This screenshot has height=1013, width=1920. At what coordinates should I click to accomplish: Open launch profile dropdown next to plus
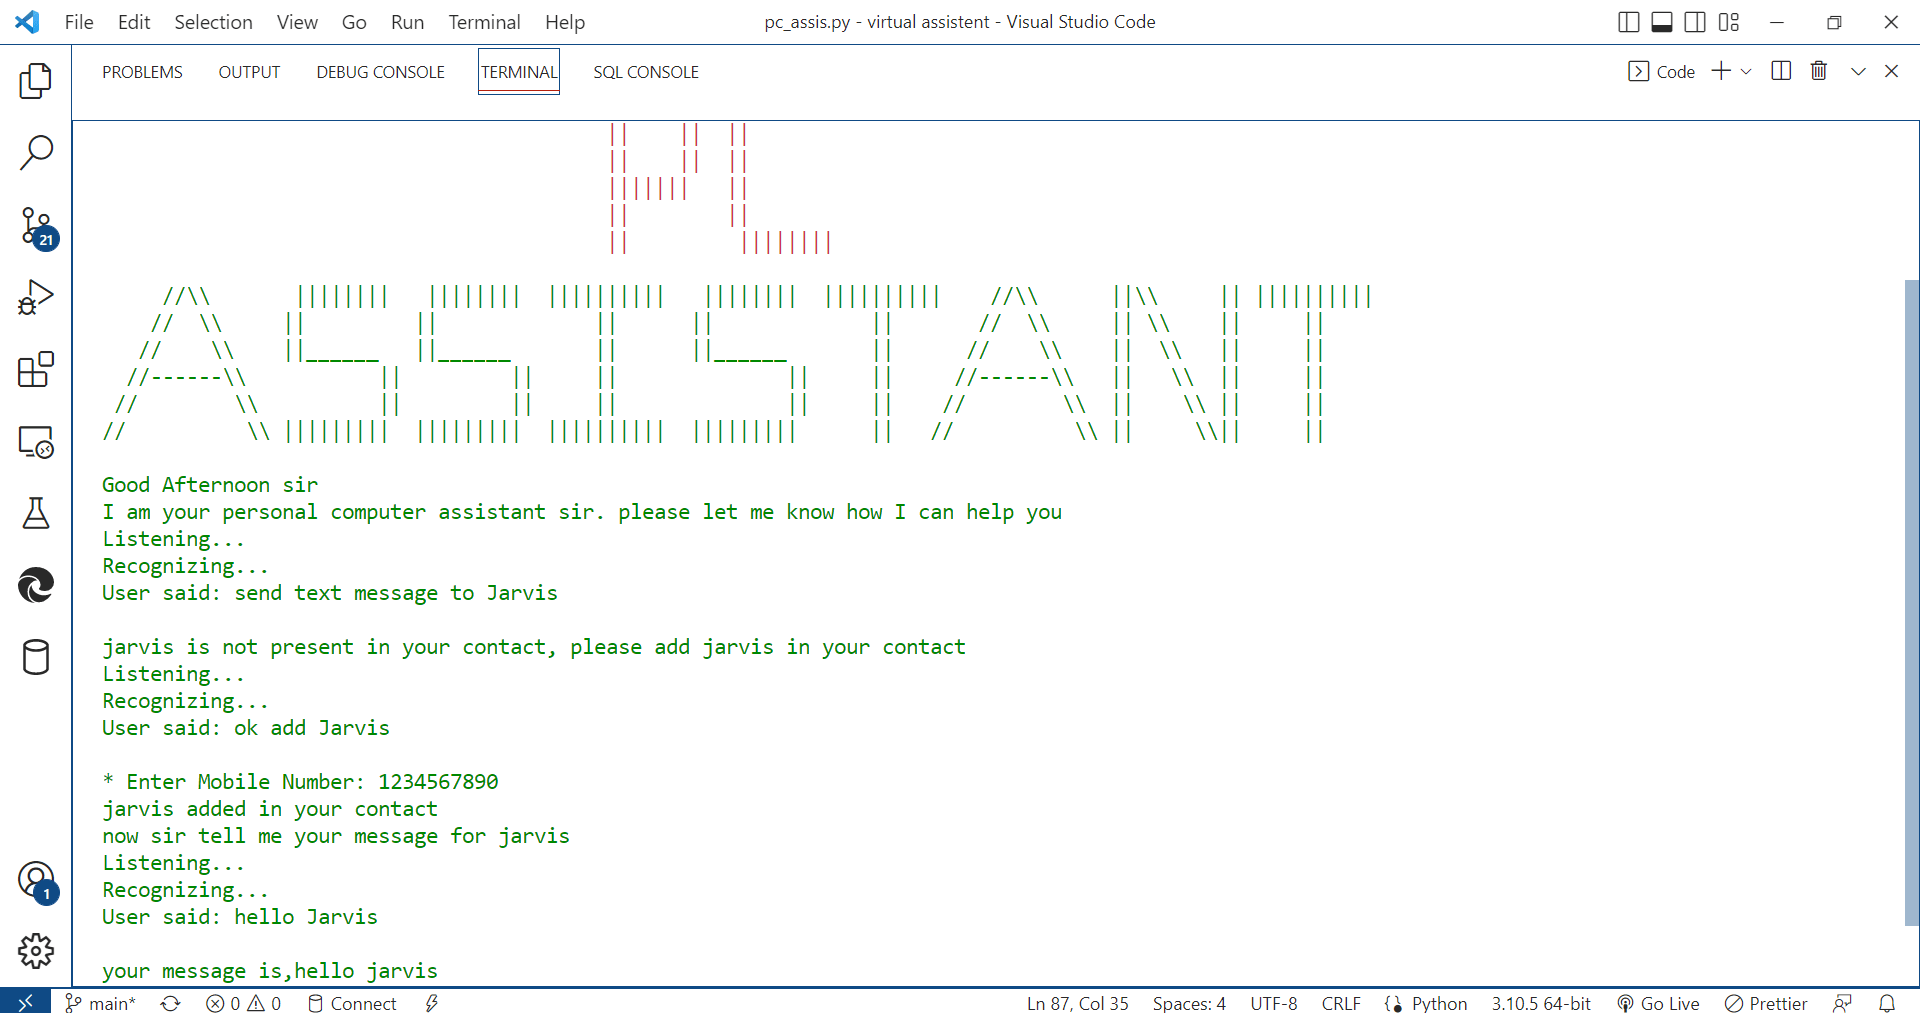[1746, 71]
